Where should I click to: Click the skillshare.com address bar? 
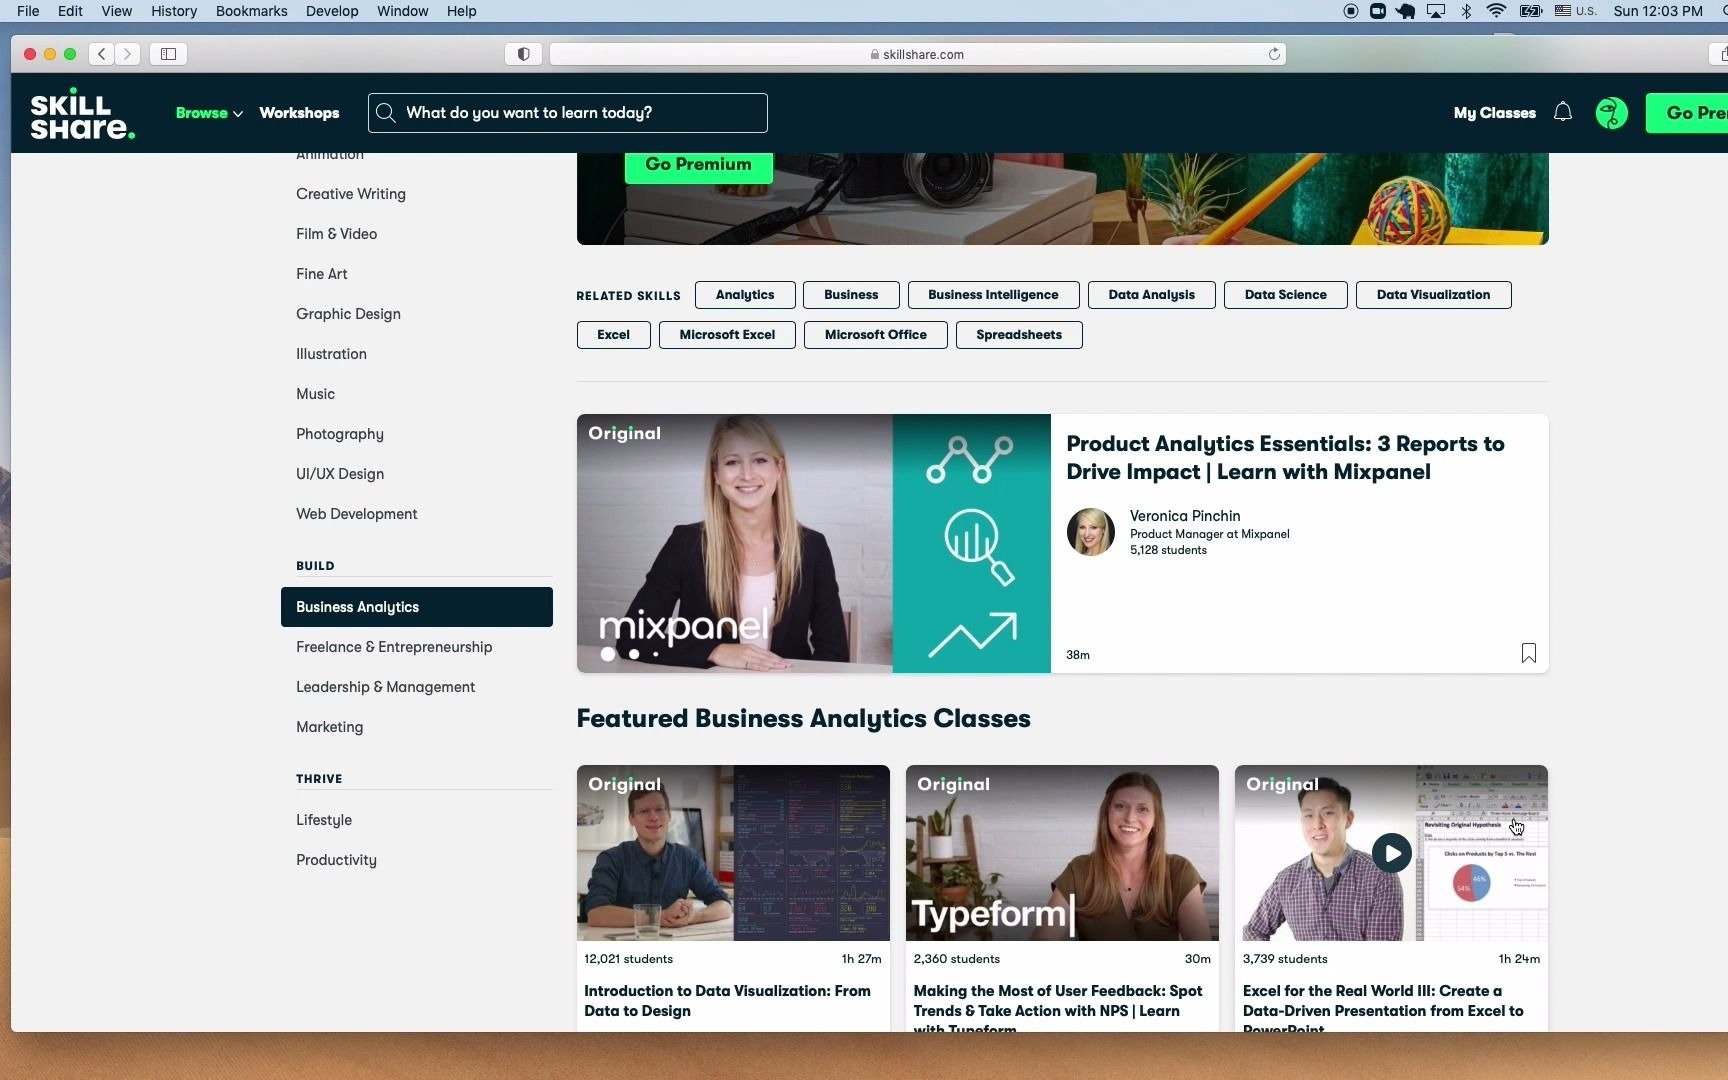pos(917,54)
